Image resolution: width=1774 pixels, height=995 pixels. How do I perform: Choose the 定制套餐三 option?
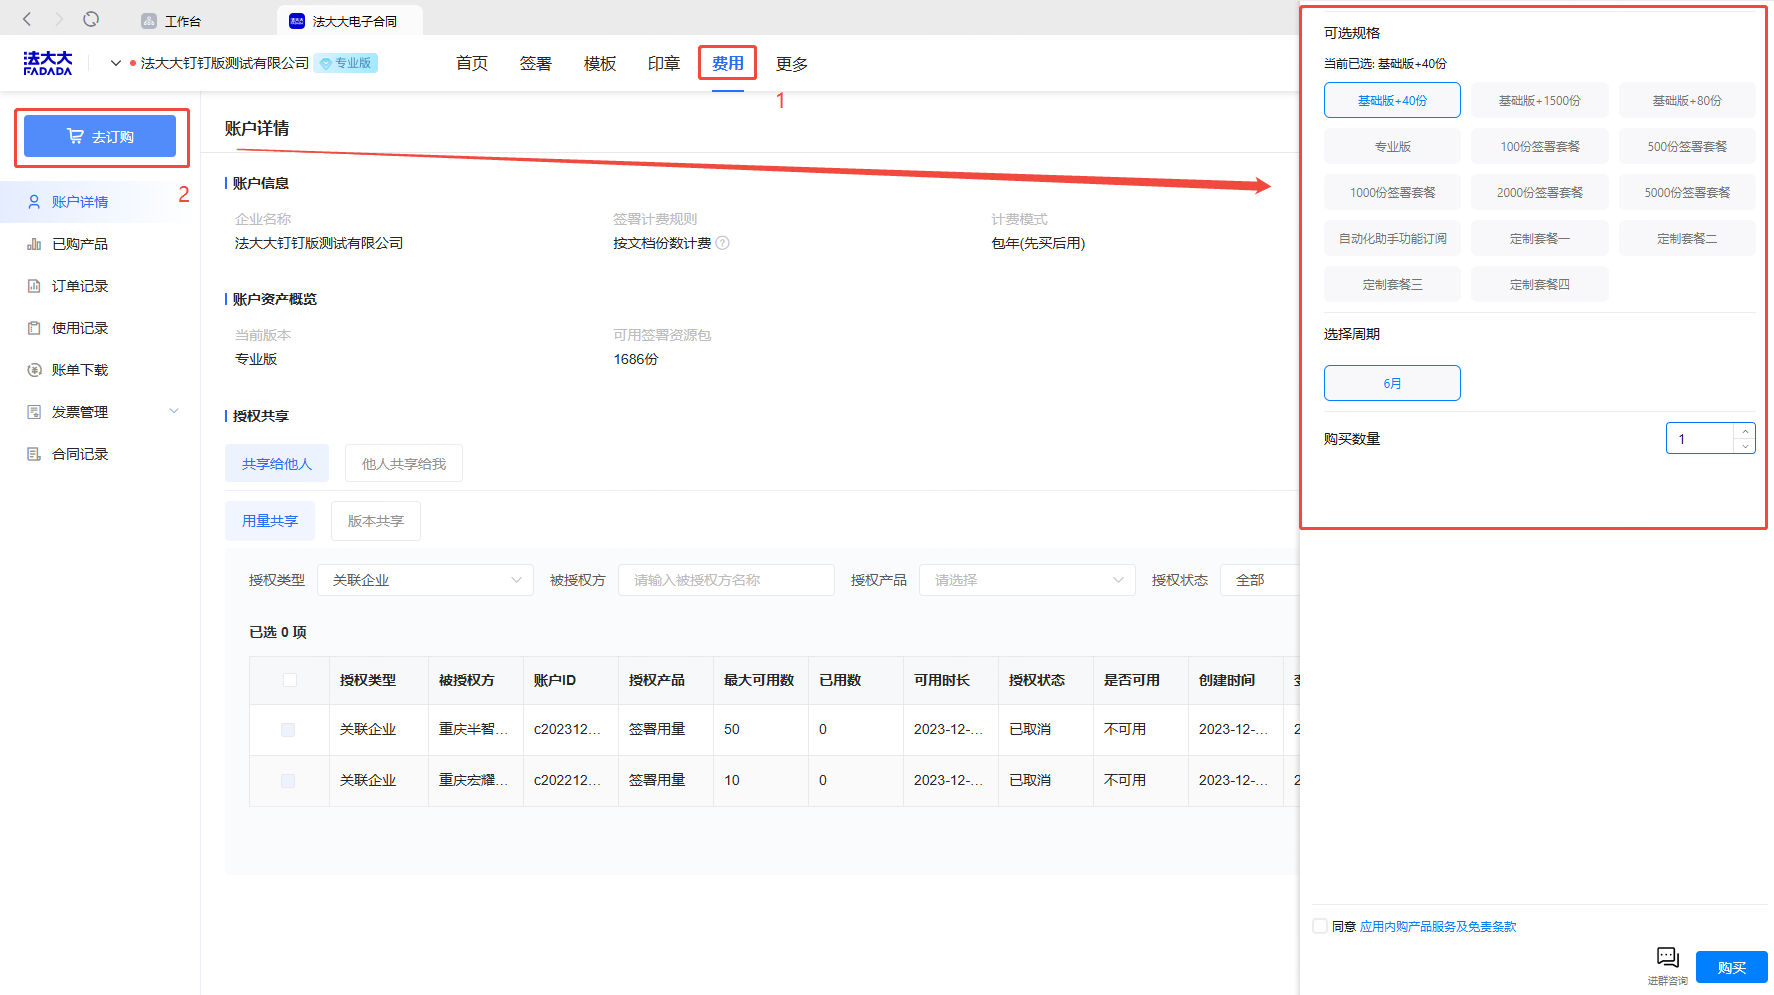click(1392, 284)
